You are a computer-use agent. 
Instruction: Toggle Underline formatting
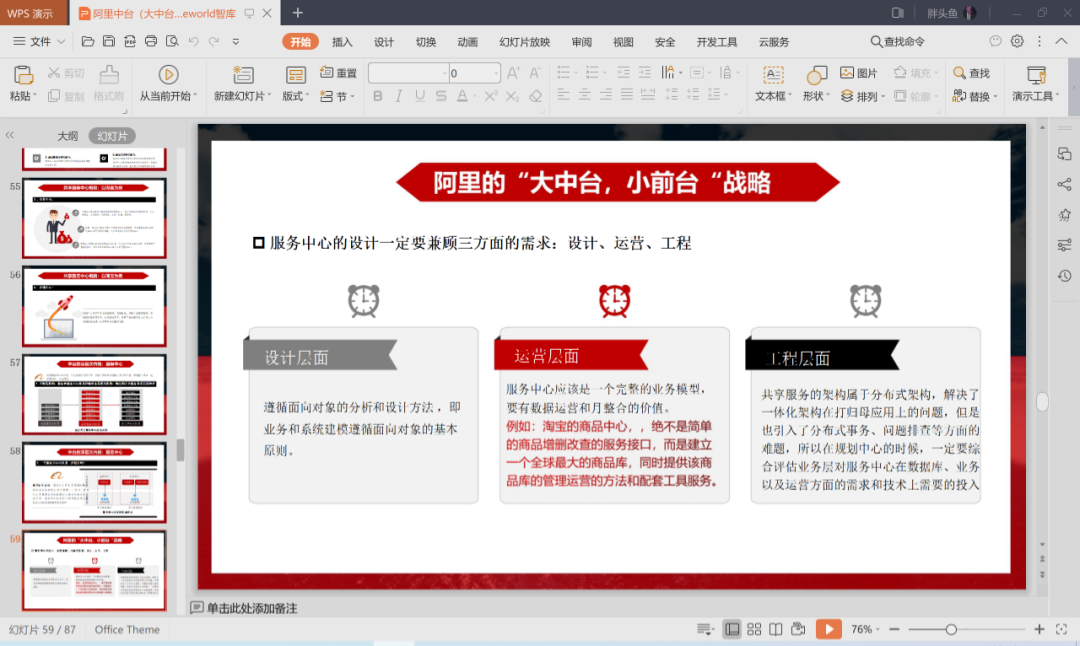tap(419, 96)
